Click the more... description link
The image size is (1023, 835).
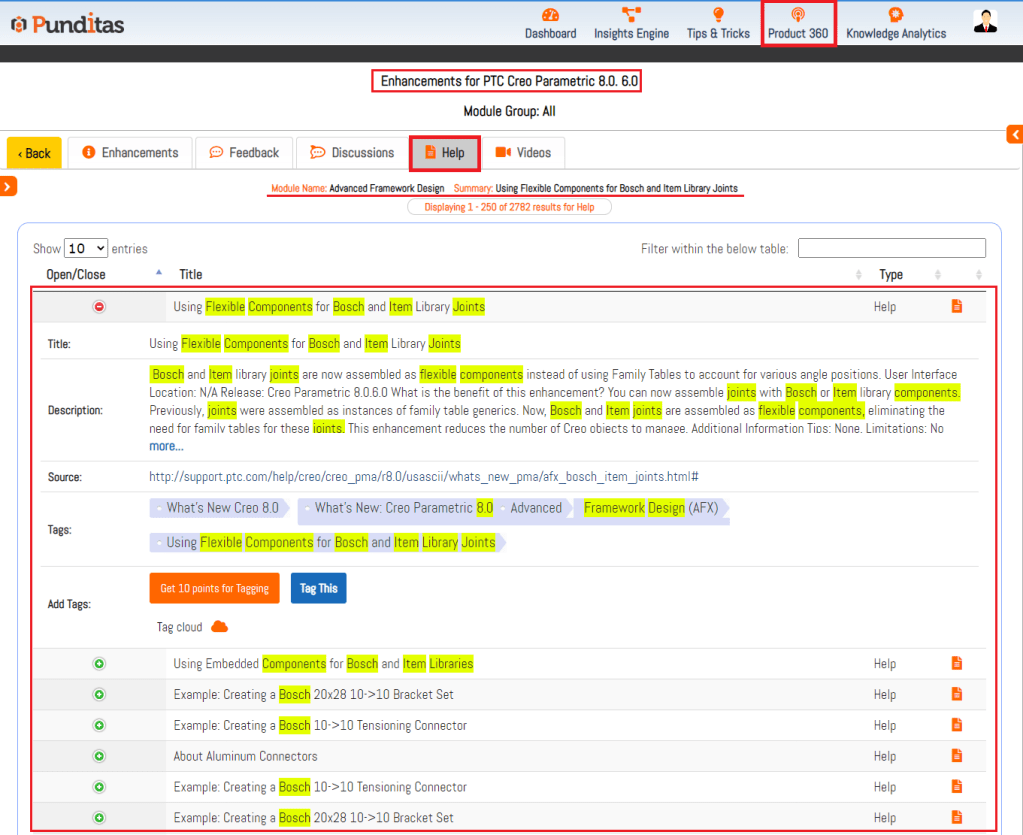pyautogui.click(x=166, y=446)
